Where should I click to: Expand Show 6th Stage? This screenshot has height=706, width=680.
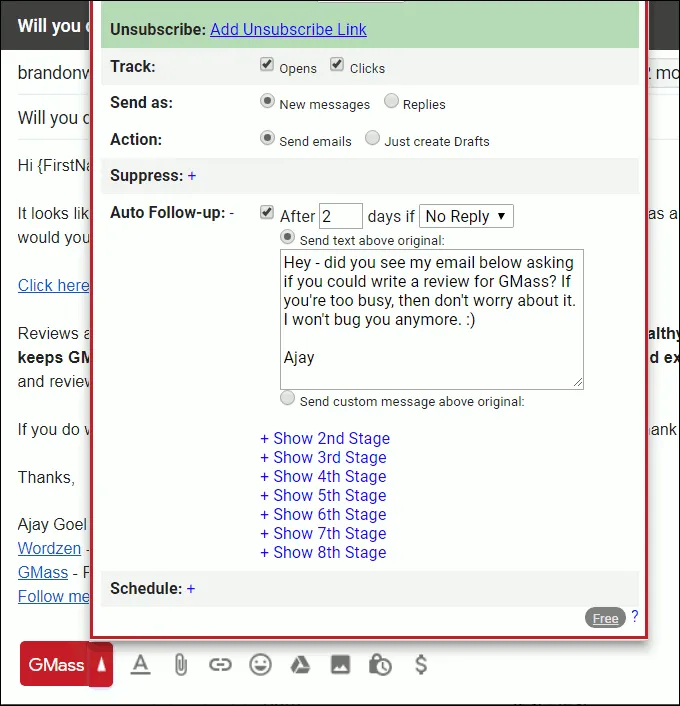click(x=323, y=514)
